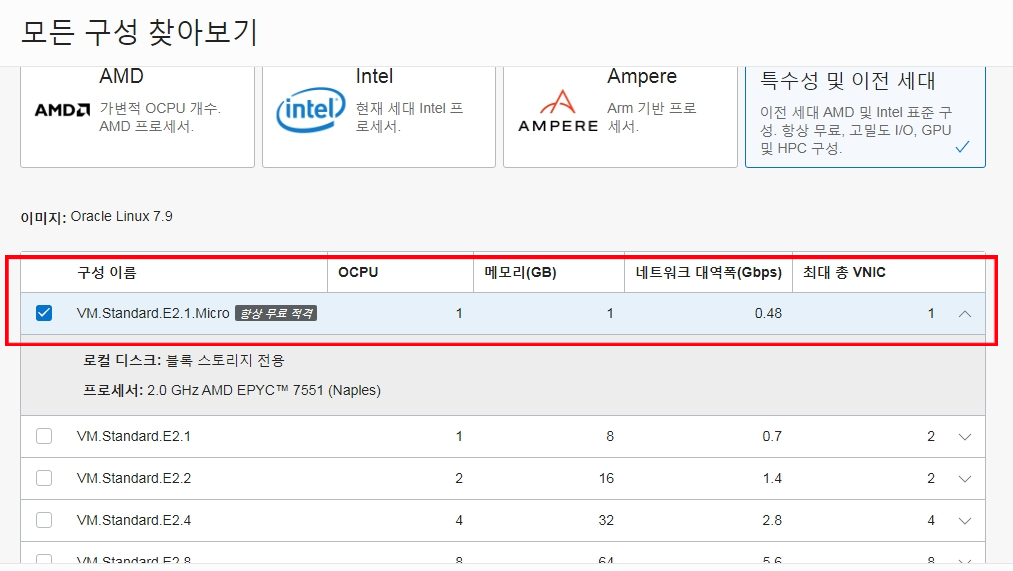Click the memory value 16 for E2.2
This screenshot has height=571, width=1013.
(606, 478)
